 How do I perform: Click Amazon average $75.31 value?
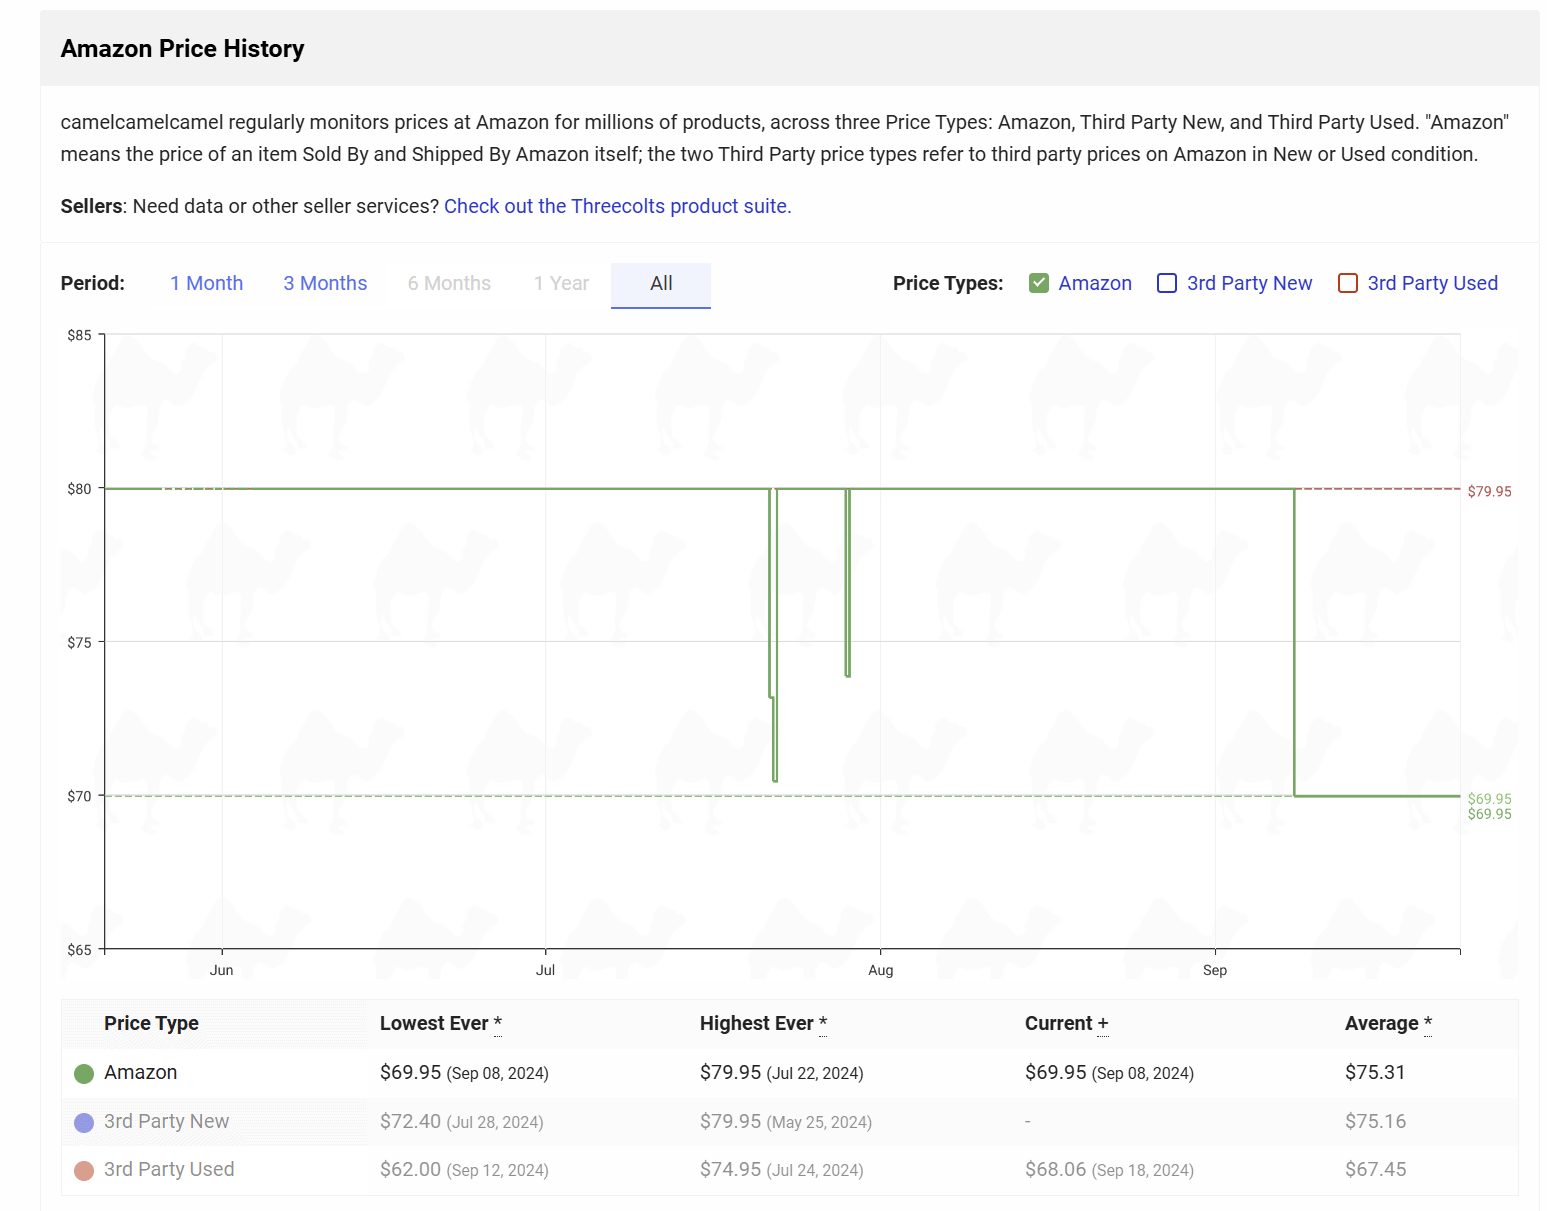click(1375, 1073)
